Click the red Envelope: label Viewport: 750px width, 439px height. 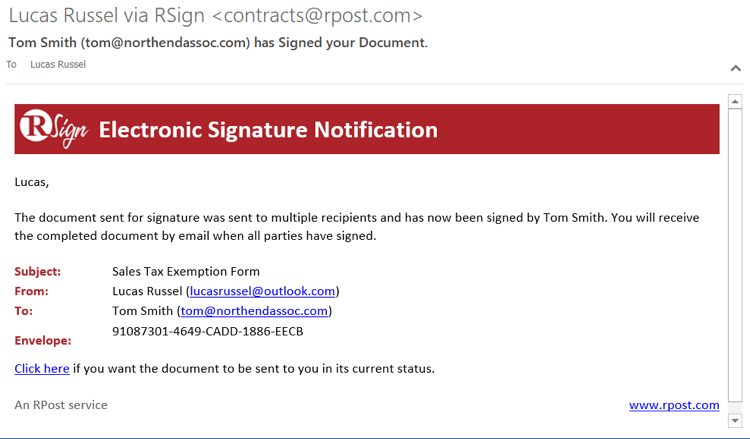[x=43, y=340]
